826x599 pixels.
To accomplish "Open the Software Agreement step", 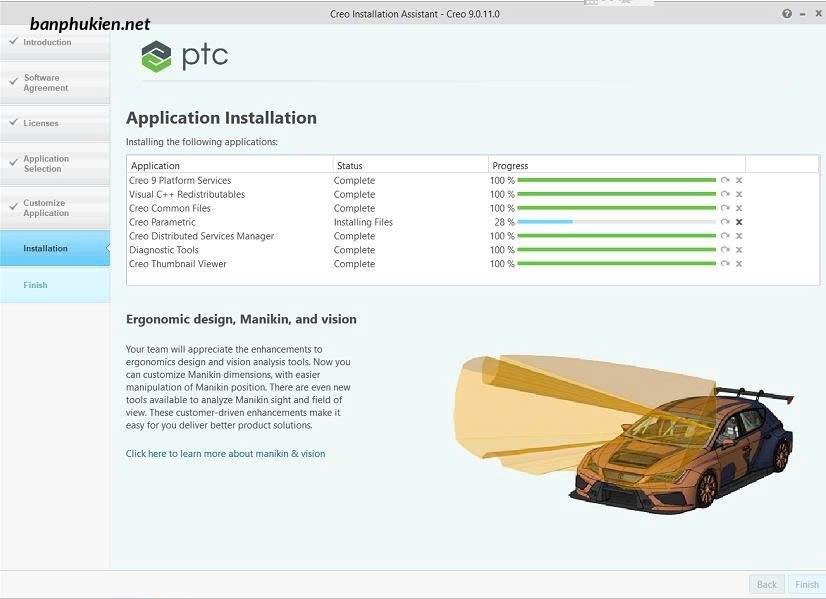I will coord(45,83).
